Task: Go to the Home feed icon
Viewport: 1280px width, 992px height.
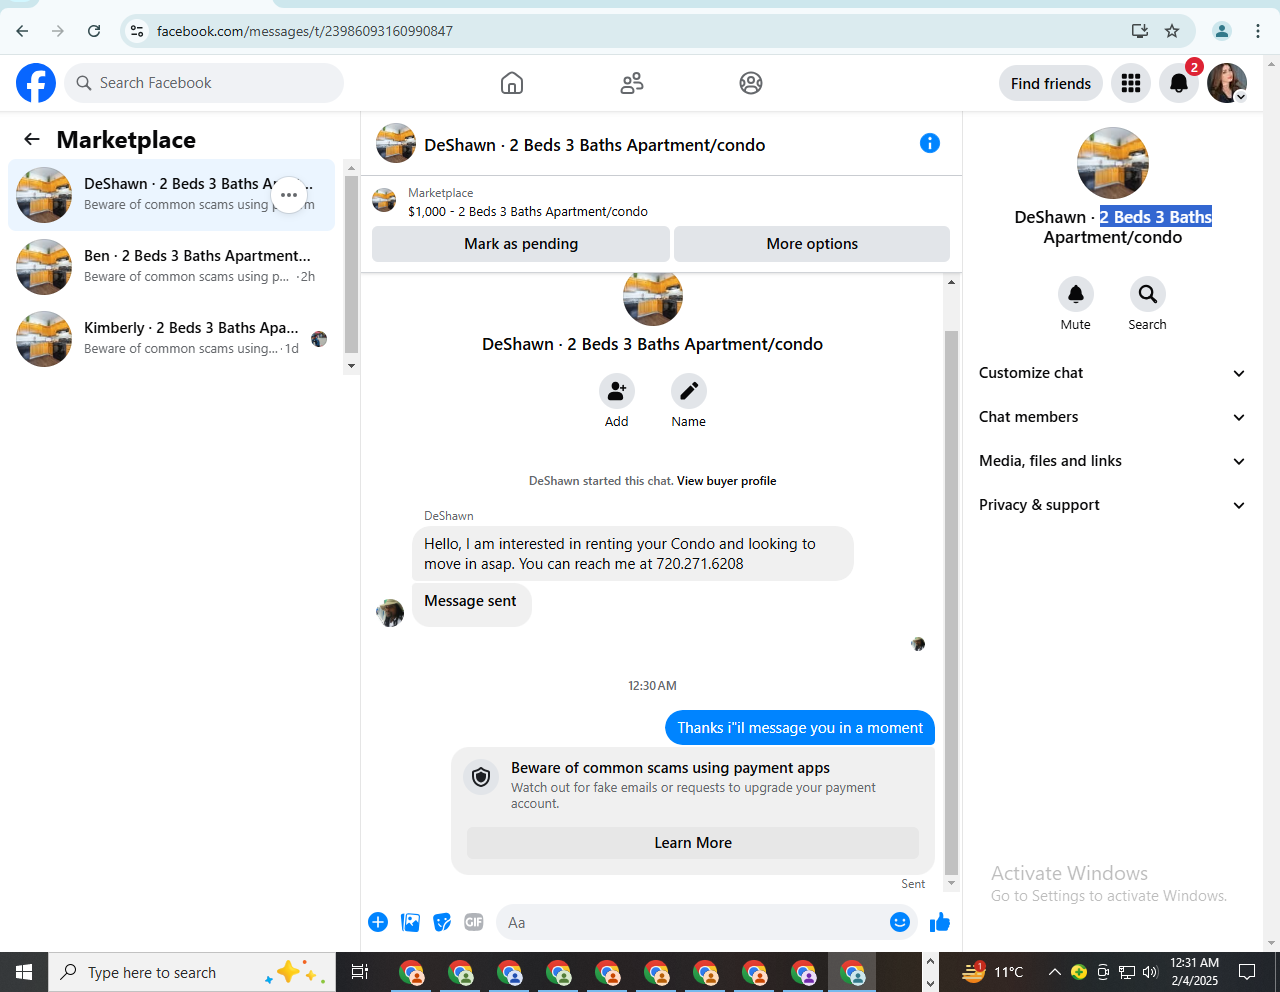Action: click(x=512, y=83)
